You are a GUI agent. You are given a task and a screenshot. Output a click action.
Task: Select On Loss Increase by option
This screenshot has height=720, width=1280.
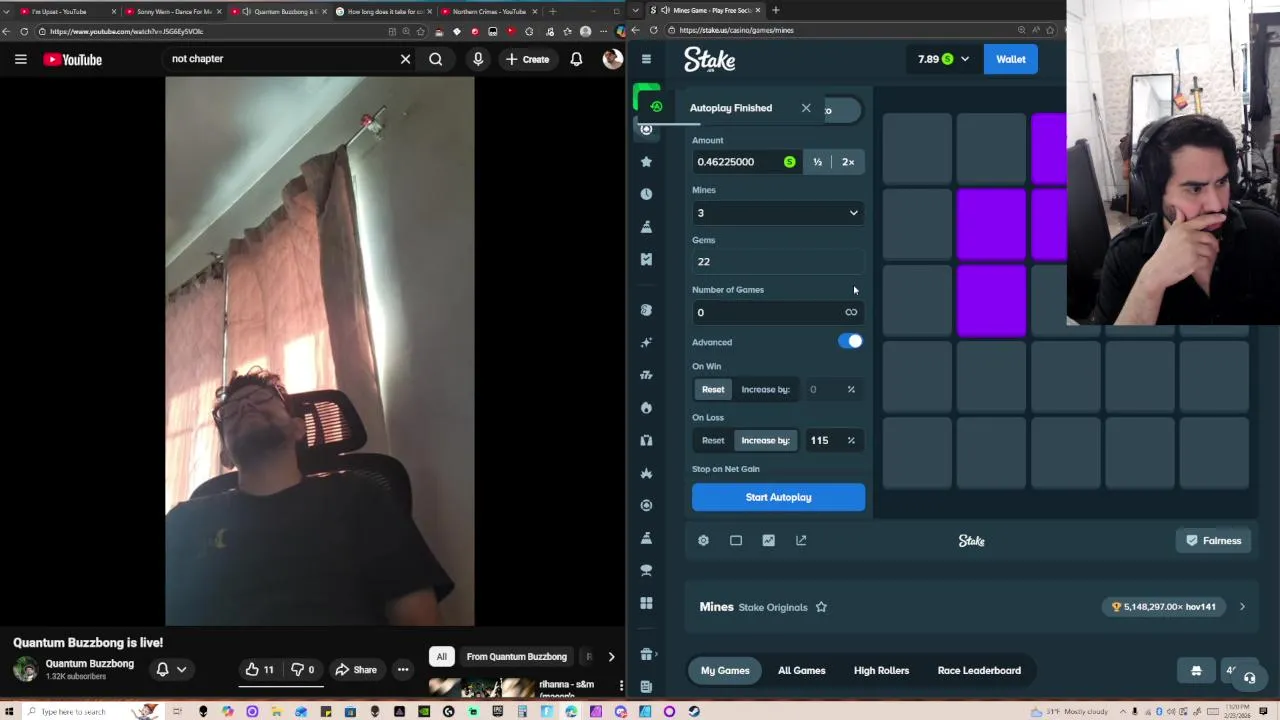pos(765,440)
